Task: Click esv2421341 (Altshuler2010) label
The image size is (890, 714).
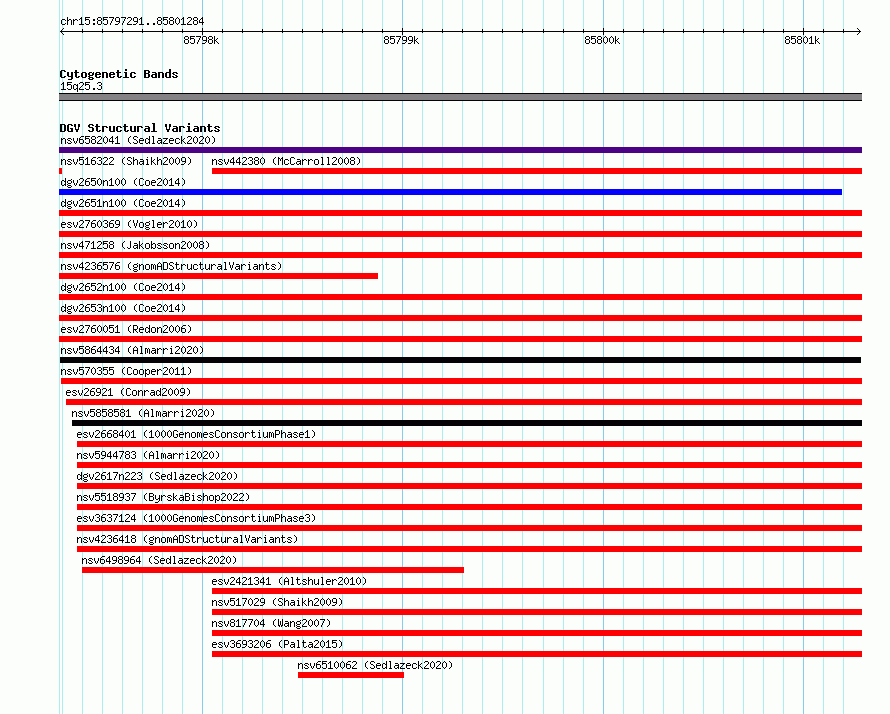Action: 289,581
